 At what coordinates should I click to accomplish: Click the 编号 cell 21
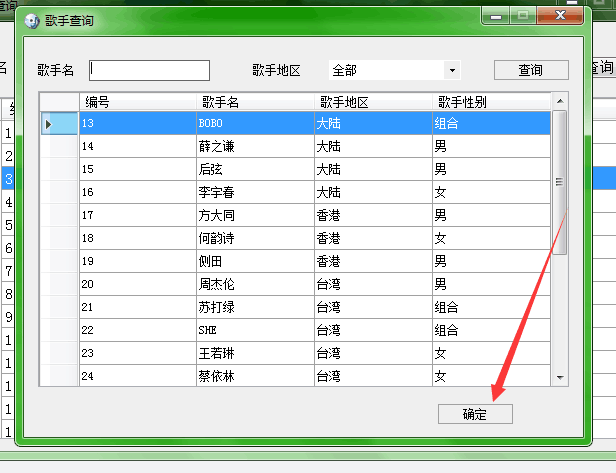pyautogui.click(x=138, y=307)
